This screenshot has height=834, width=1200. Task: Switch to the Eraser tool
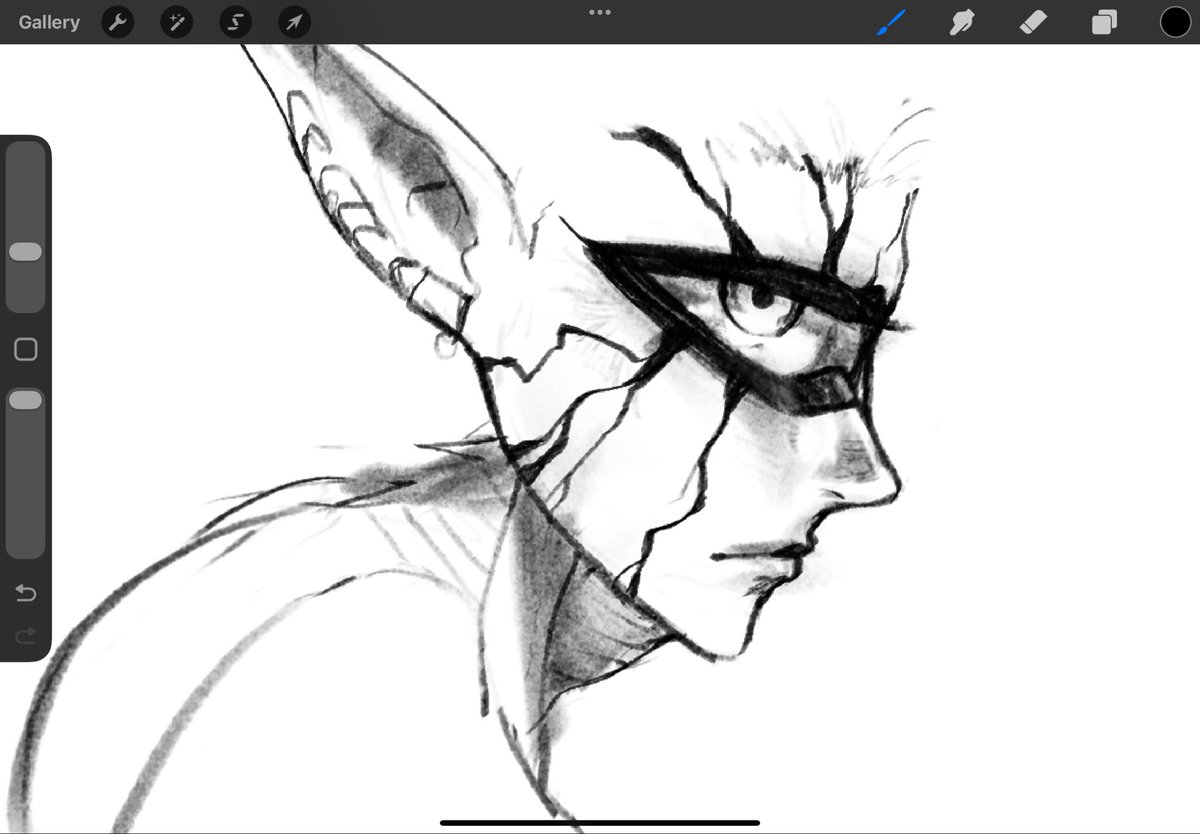(x=1032, y=22)
